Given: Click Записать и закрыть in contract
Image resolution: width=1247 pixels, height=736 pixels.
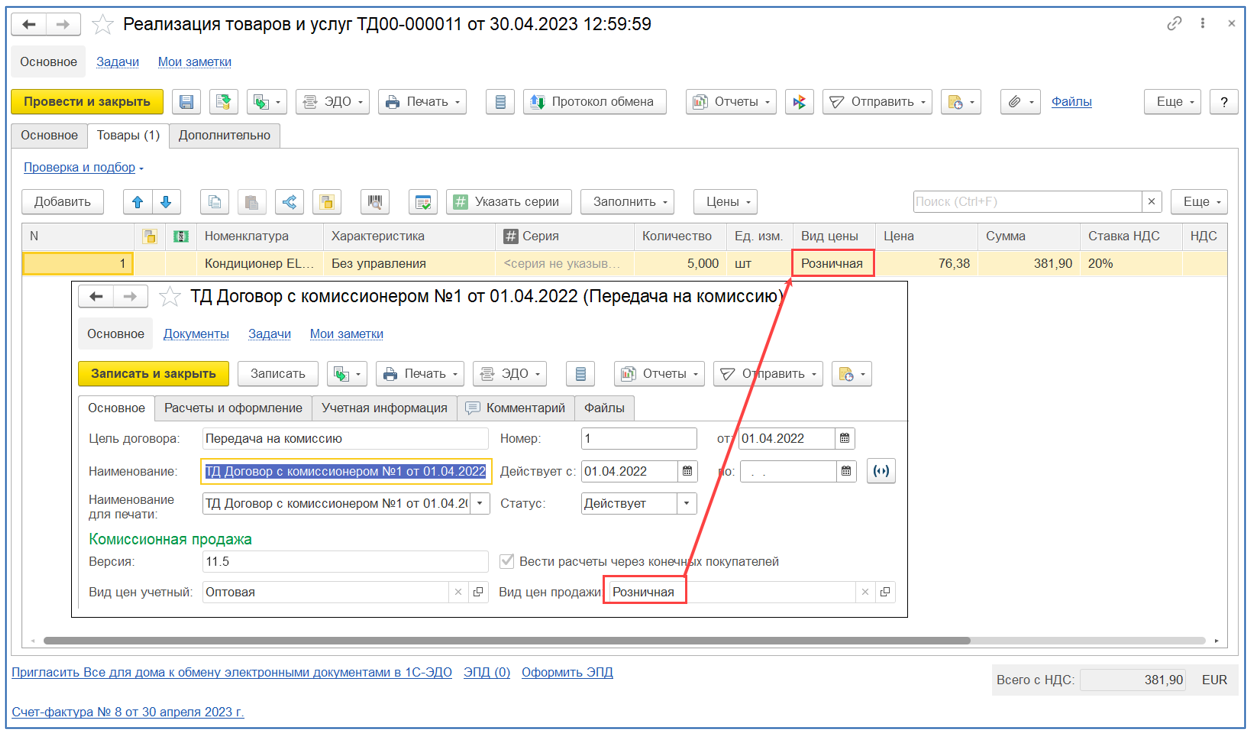Looking at the screenshot, I should pyautogui.click(x=154, y=374).
